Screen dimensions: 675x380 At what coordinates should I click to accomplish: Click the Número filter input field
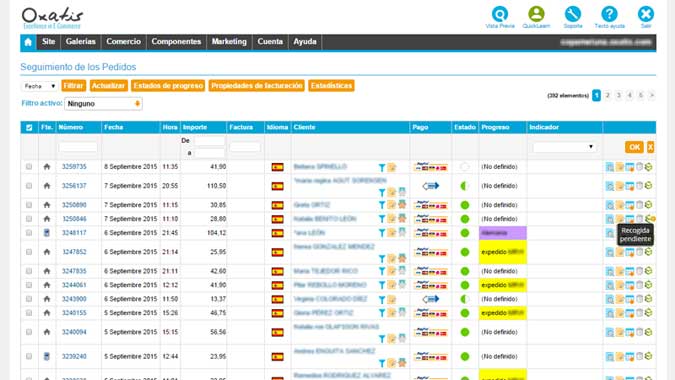click(x=78, y=148)
